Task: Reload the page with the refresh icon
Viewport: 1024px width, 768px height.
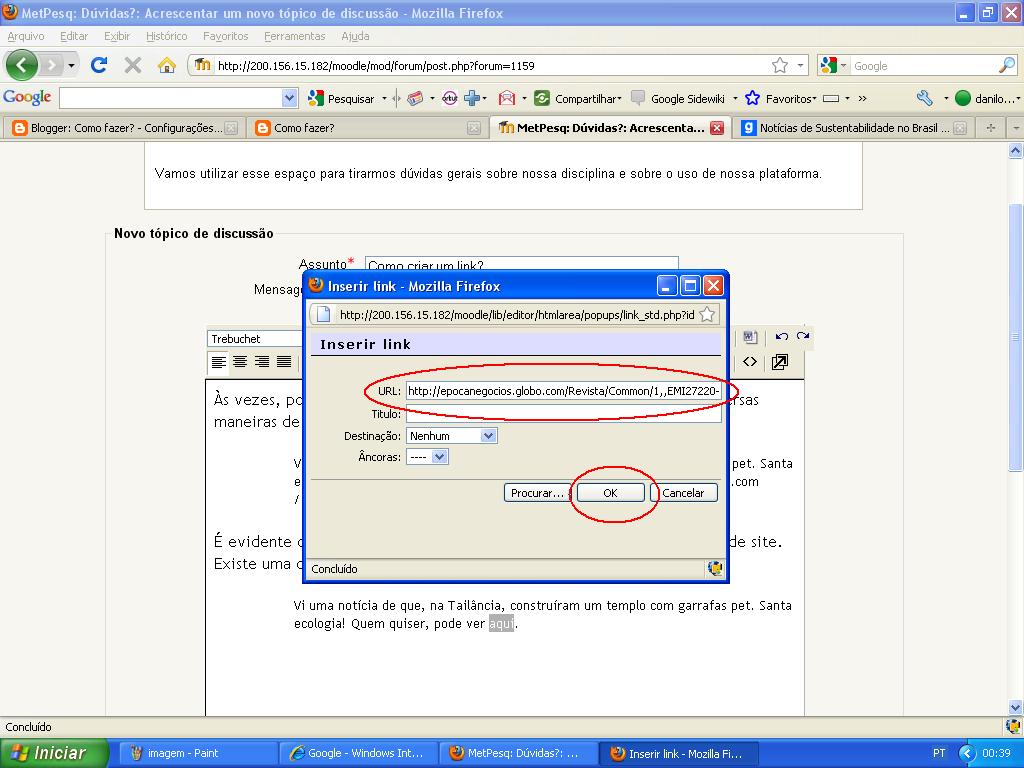Action: (x=99, y=65)
